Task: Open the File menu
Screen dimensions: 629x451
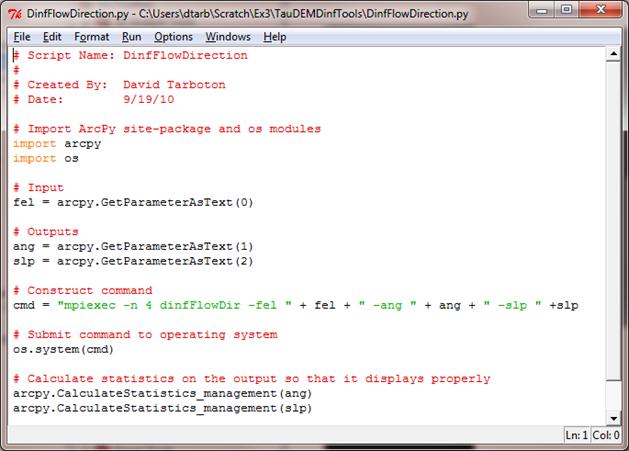Action: coord(22,37)
